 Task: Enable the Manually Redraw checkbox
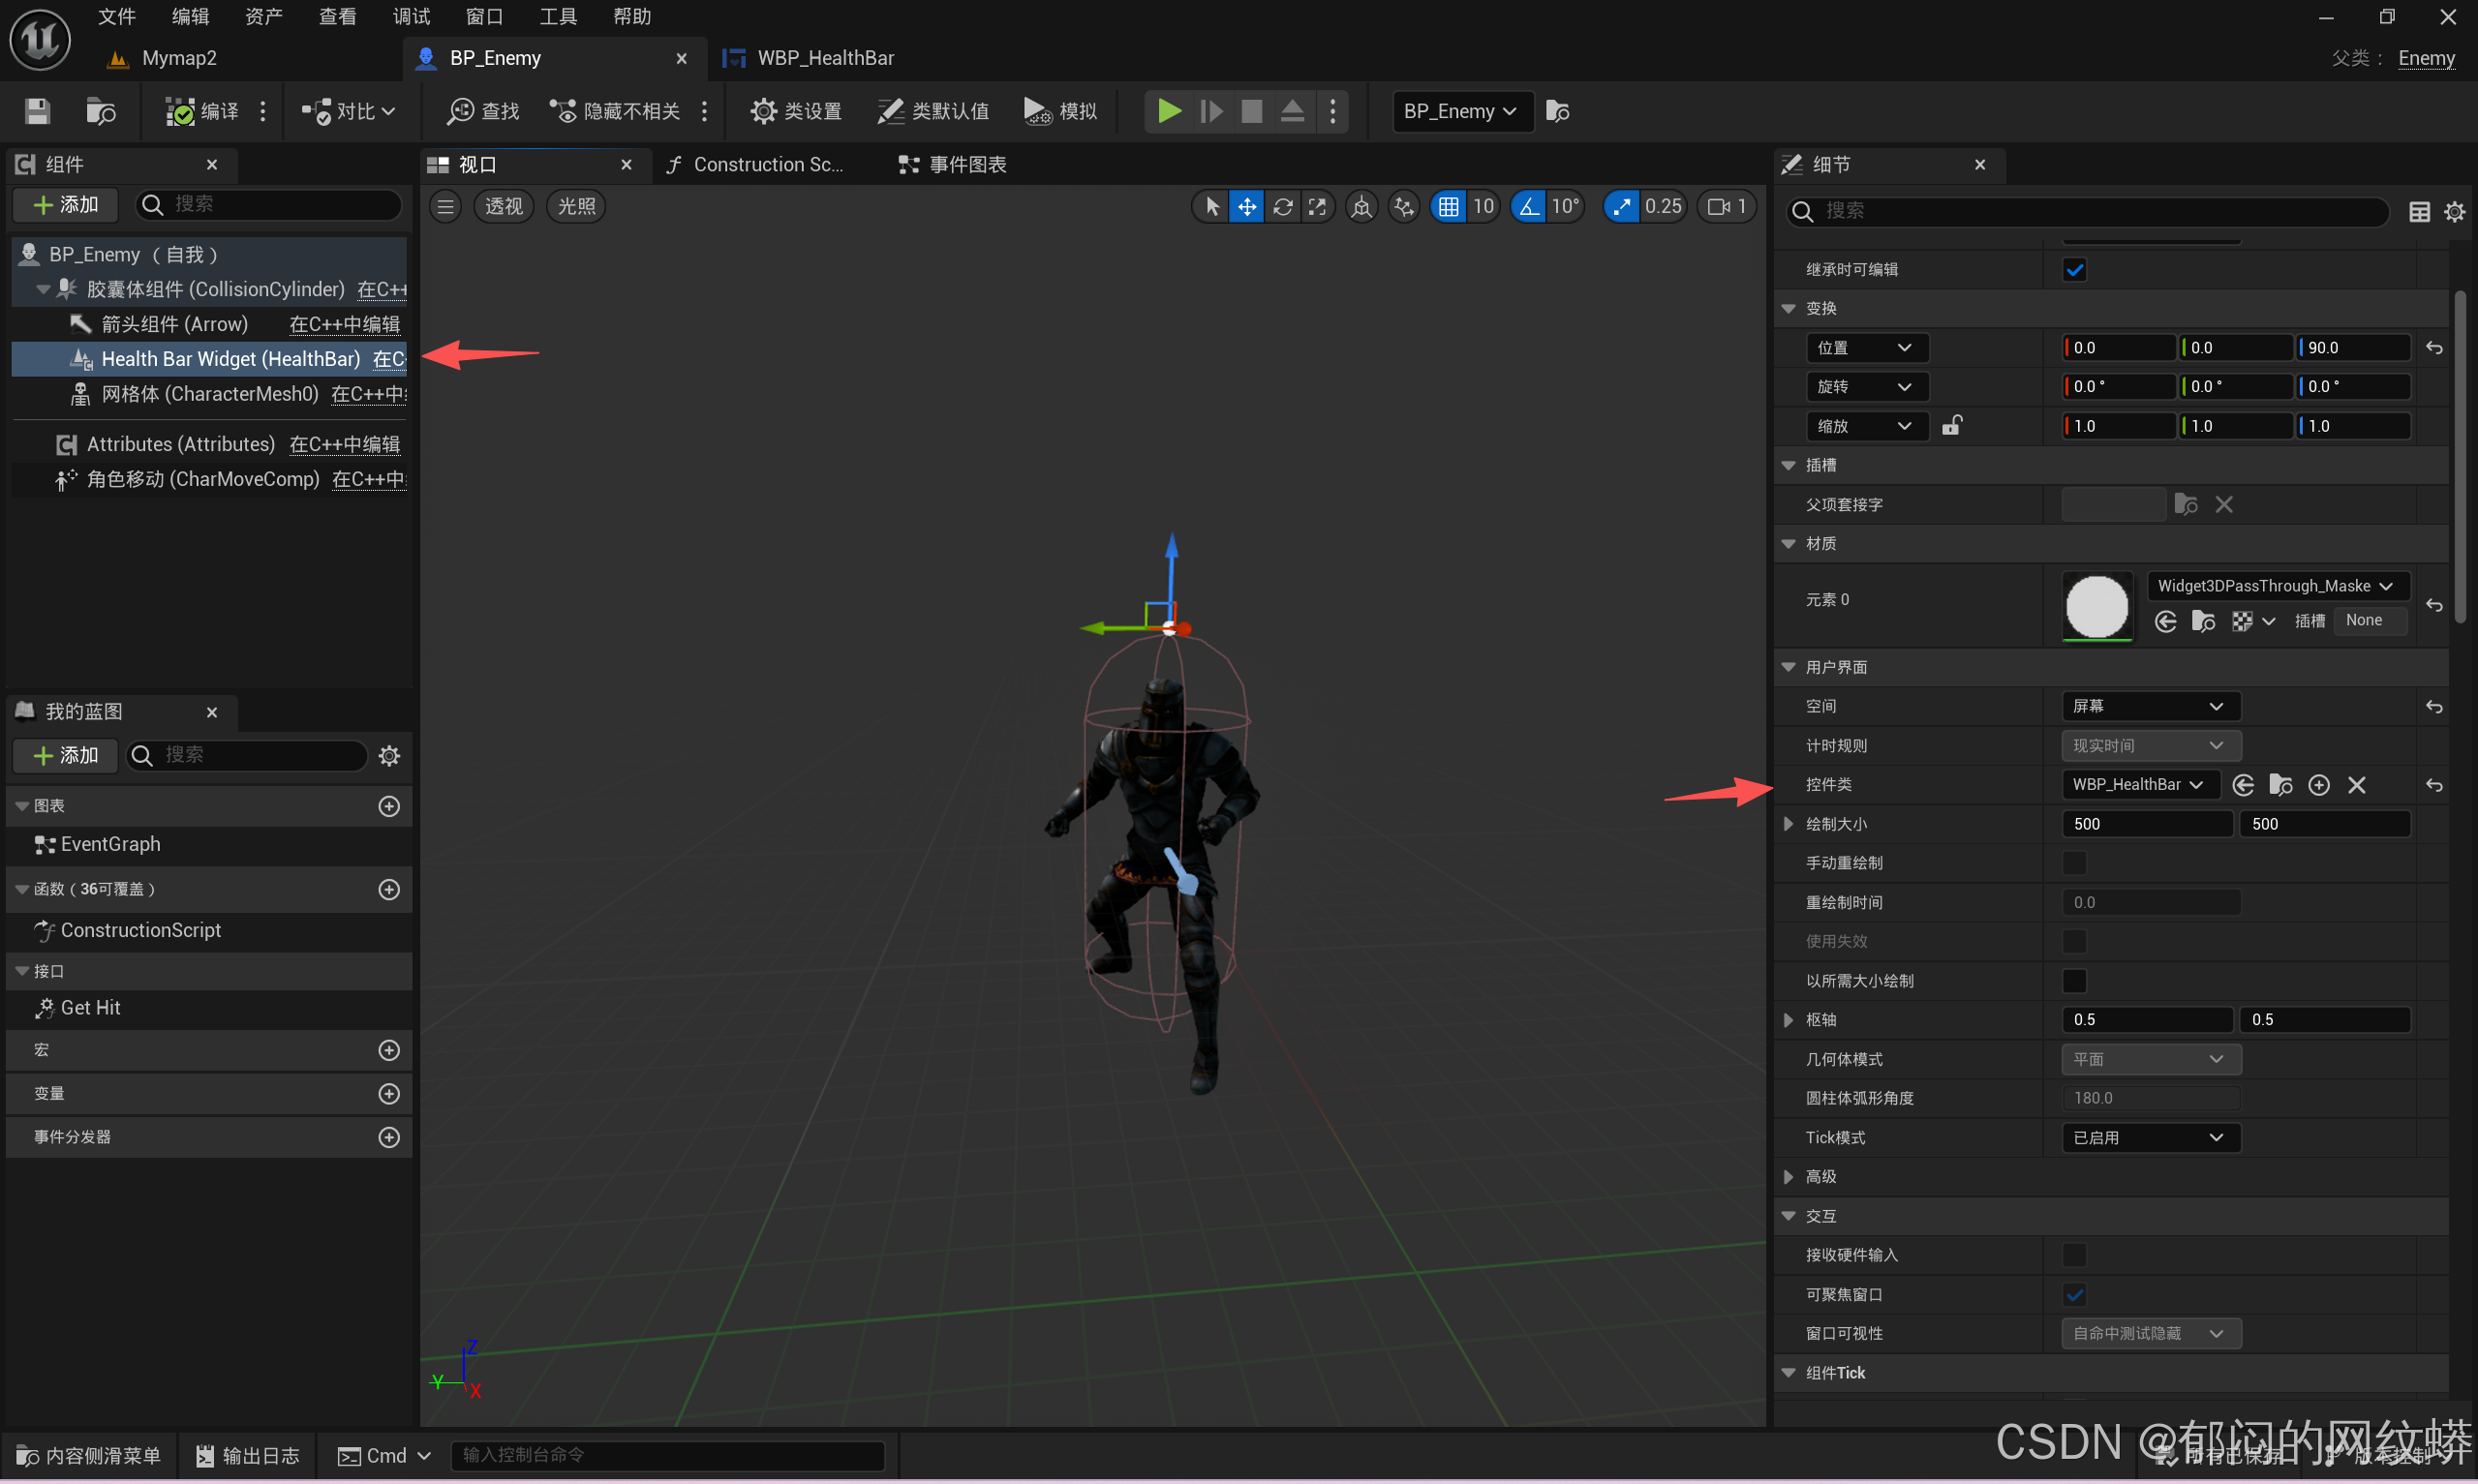click(x=2074, y=863)
